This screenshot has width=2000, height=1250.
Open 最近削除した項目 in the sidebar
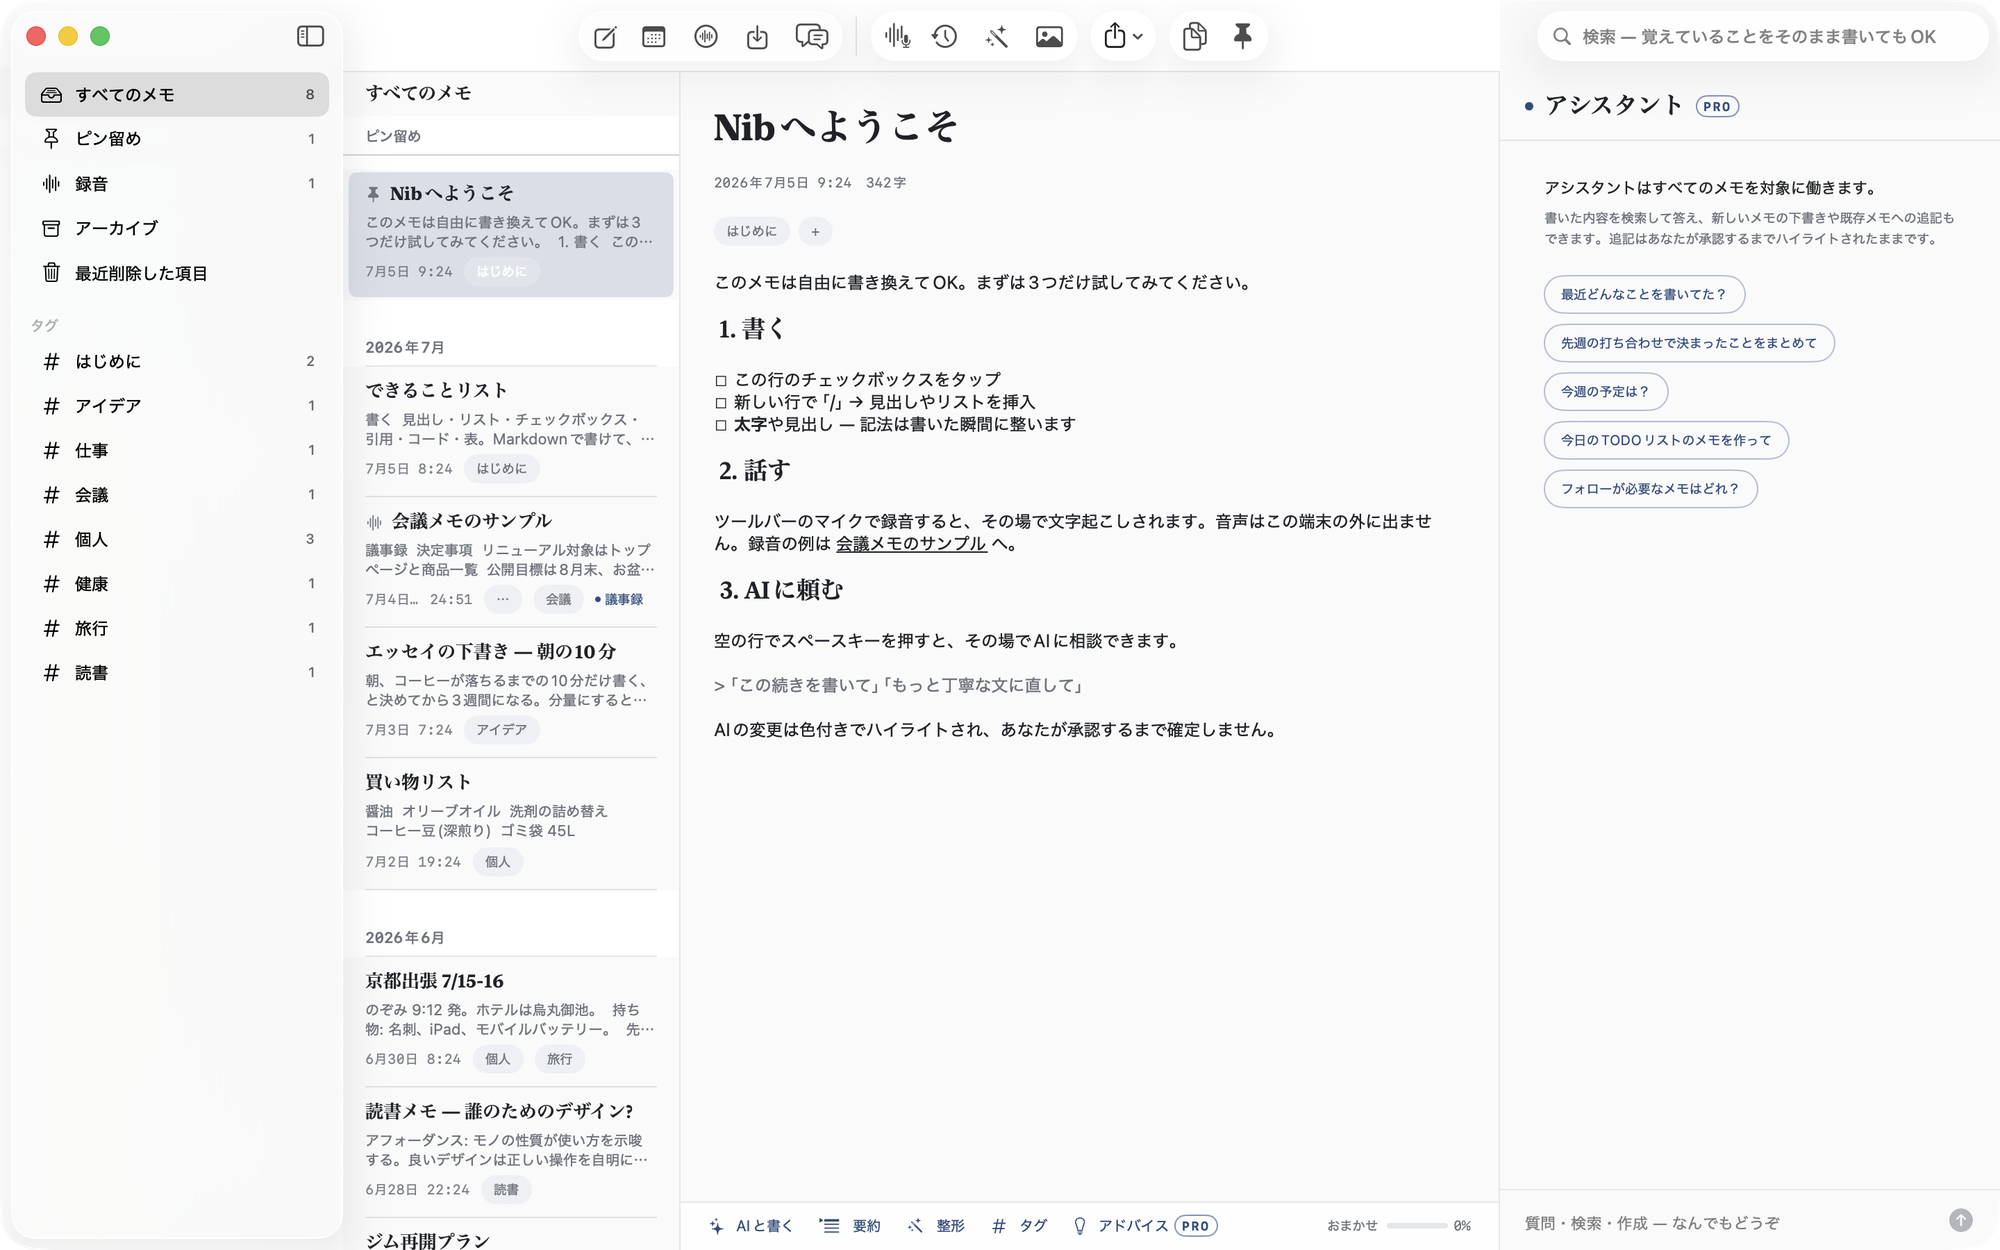click(x=177, y=273)
